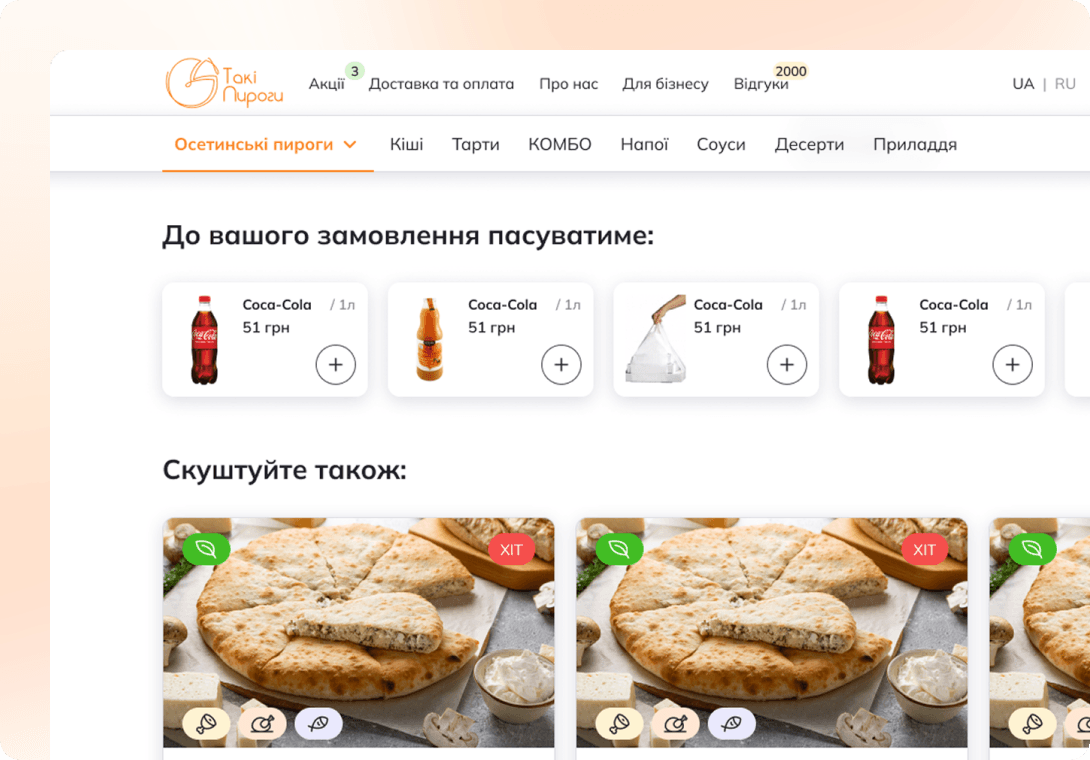
Task: Go to the Напої category tab
Action: 644,145
